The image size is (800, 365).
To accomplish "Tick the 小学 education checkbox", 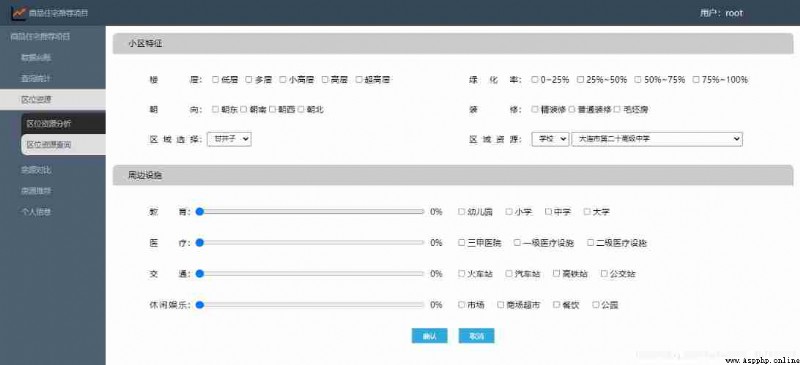I will tap(509, 211).
